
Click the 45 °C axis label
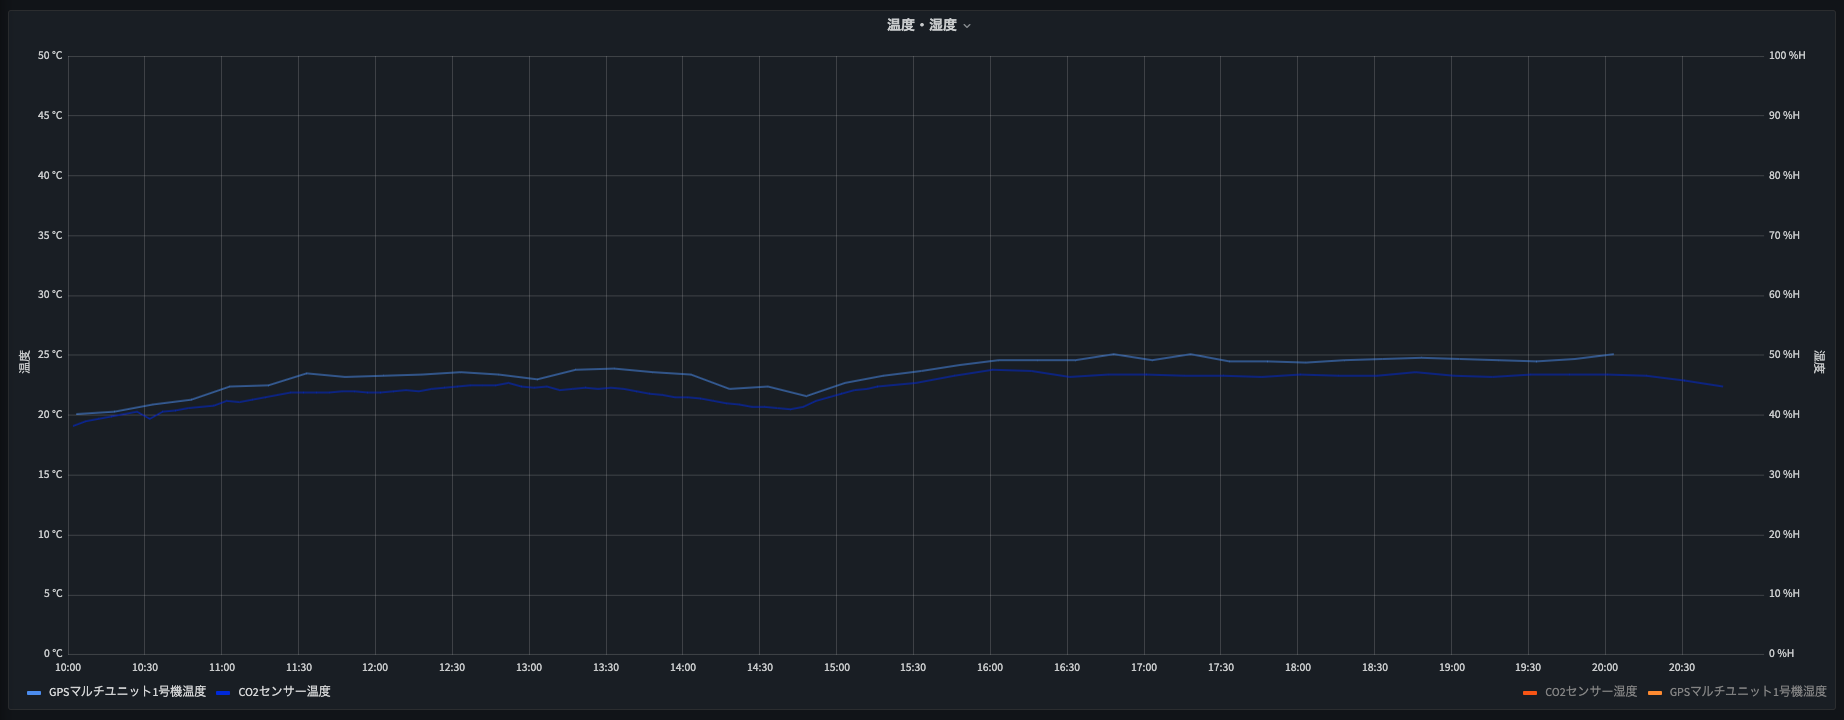pos(50,116)
